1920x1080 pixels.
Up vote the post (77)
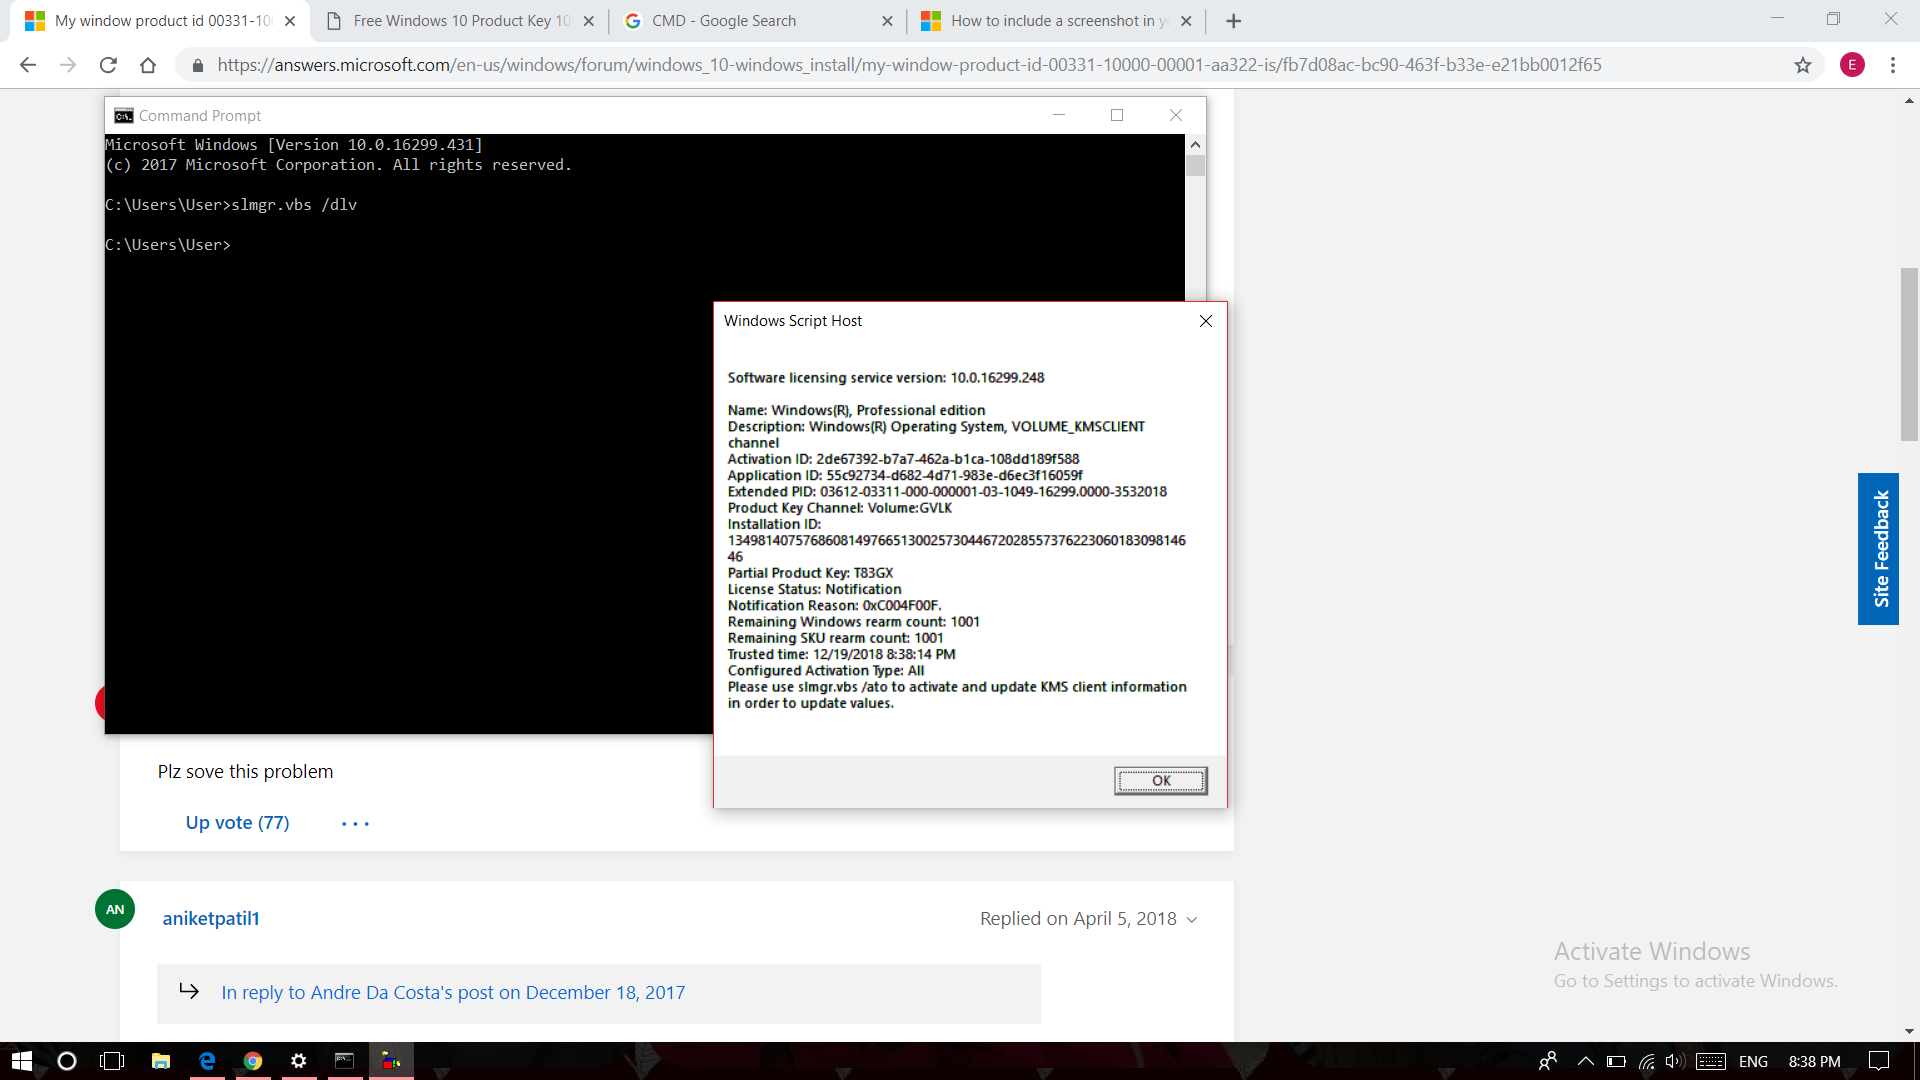click(x=237, y=823)
